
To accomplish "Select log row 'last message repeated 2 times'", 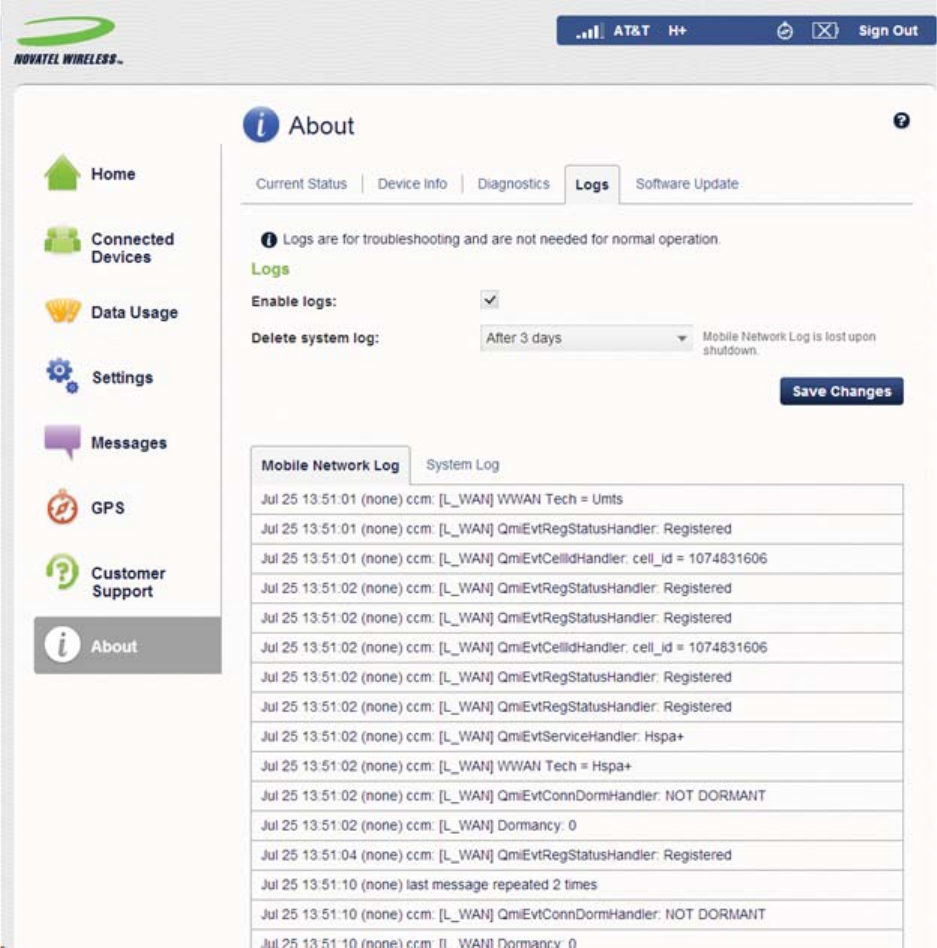I will click(x=577, y=885).
